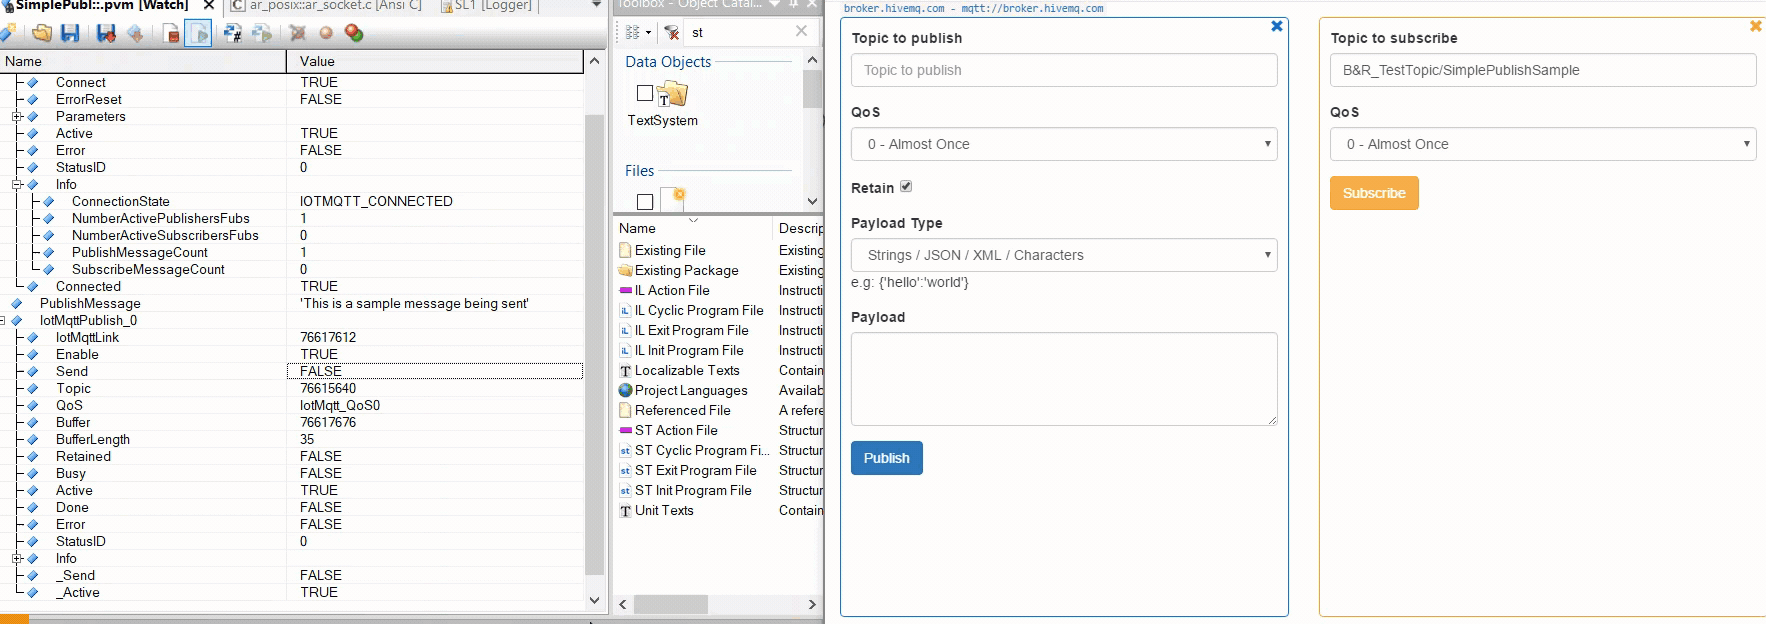This screenshot has width=1766, height=624.
Task: Click the insert variable icon at toolbar start
Action: (x=7, y=33)
